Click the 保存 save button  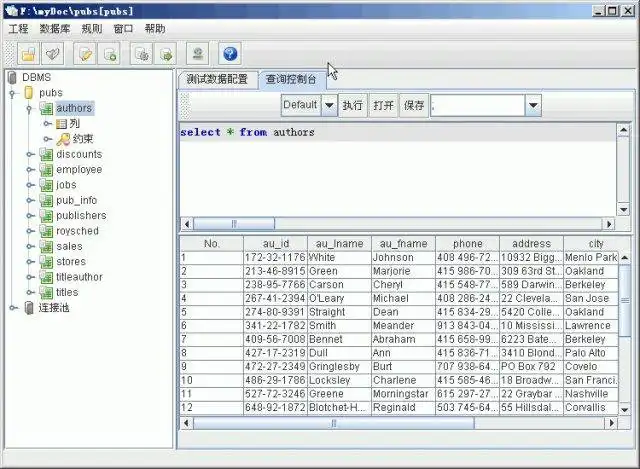point(414,105)
